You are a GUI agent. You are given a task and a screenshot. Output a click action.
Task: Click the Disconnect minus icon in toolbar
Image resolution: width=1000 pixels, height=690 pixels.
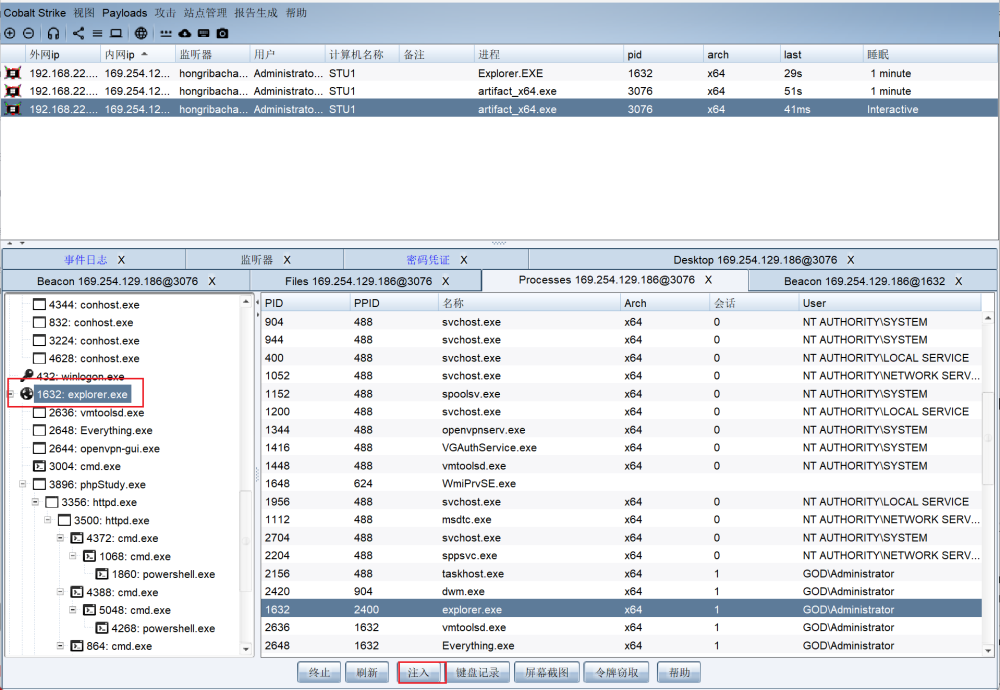coord(27,33)
